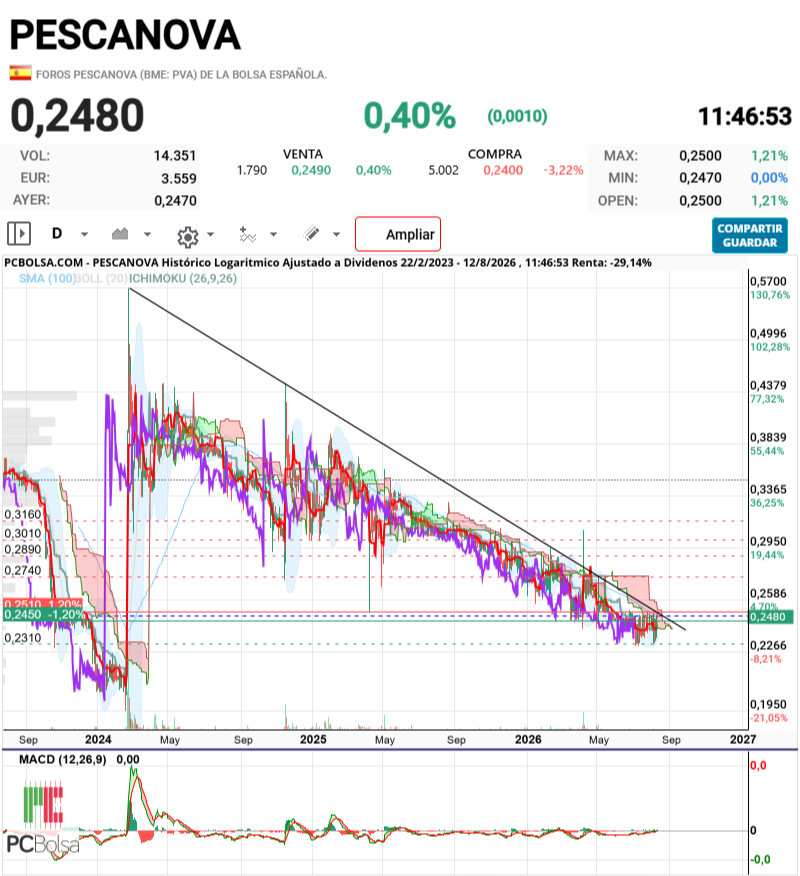This screenshot has height=876, width=800.
Task: Click the current price 0,2480 heading
Action: click(77, 116)
